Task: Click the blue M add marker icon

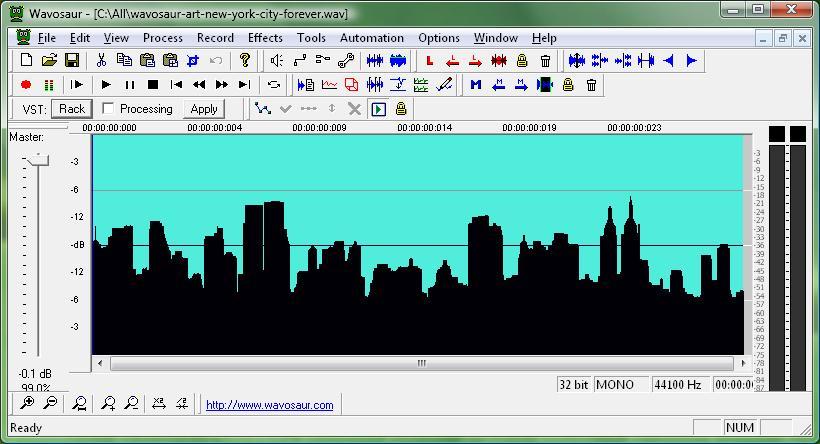Action: pyautogui.click(x=475, y=85)
